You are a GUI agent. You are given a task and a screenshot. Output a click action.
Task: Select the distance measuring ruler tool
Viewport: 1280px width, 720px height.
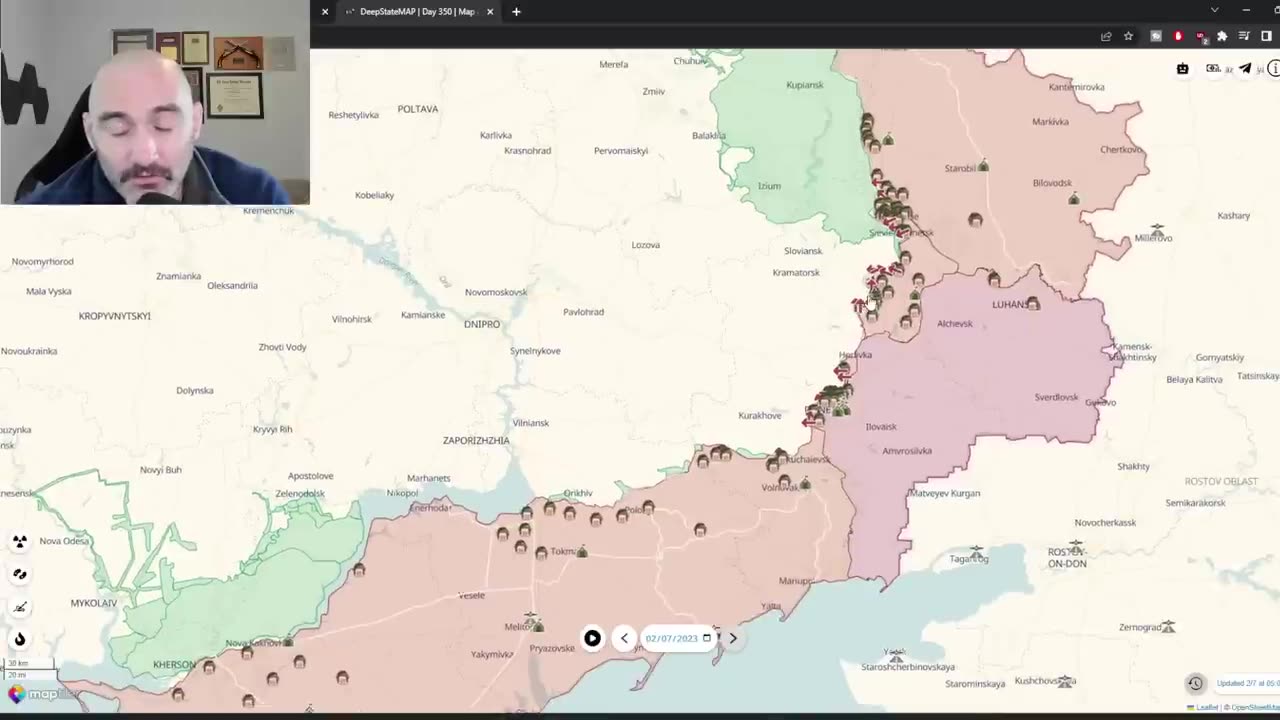point(19,607)
